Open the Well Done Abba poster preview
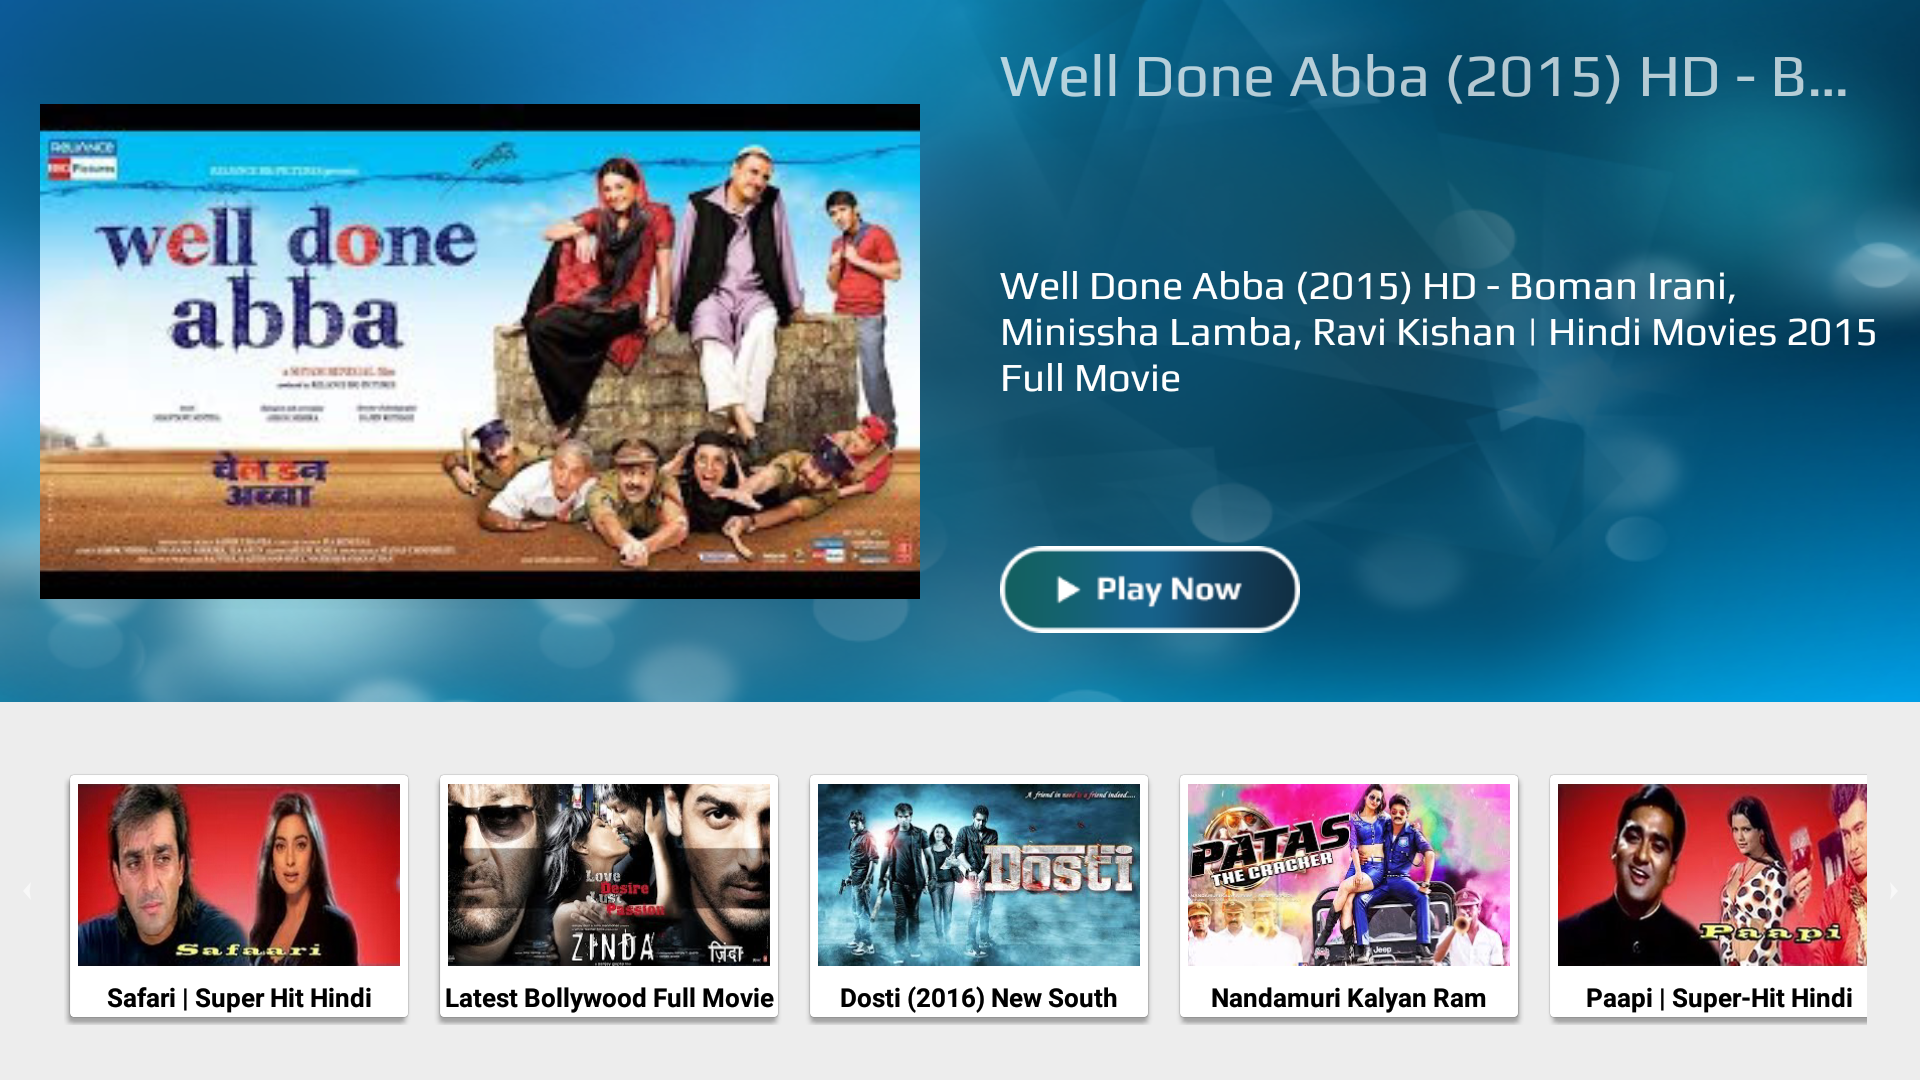 point(480,351)
